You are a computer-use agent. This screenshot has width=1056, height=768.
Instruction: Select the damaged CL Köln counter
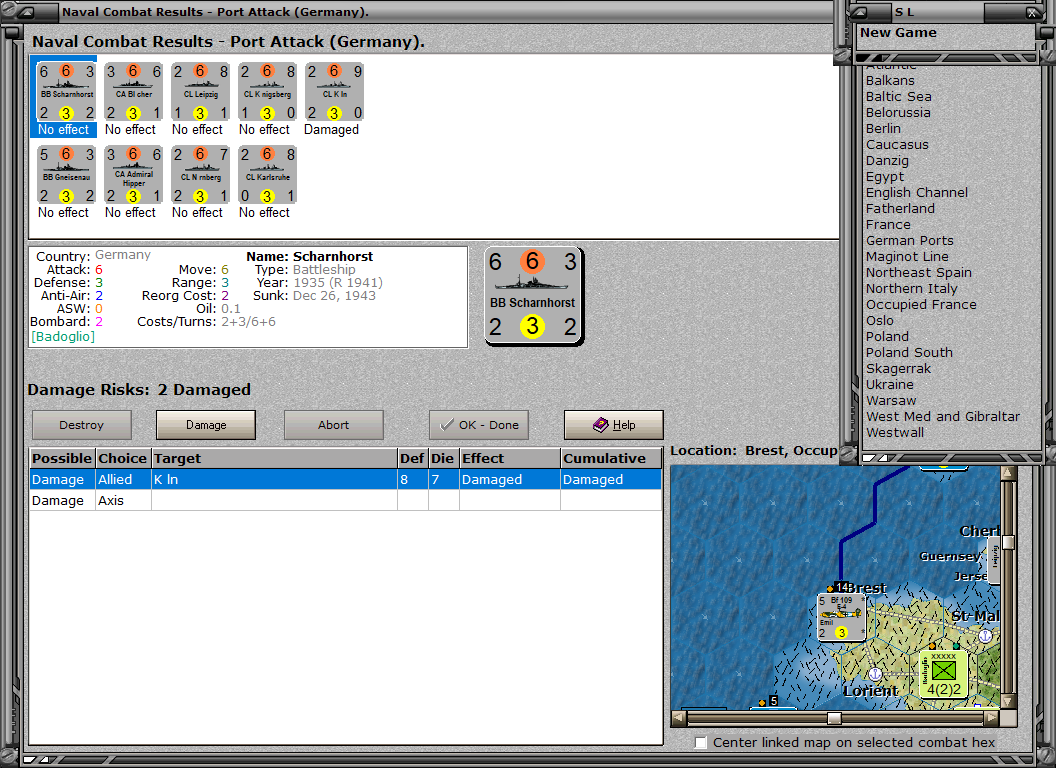(x=334, y=92)
